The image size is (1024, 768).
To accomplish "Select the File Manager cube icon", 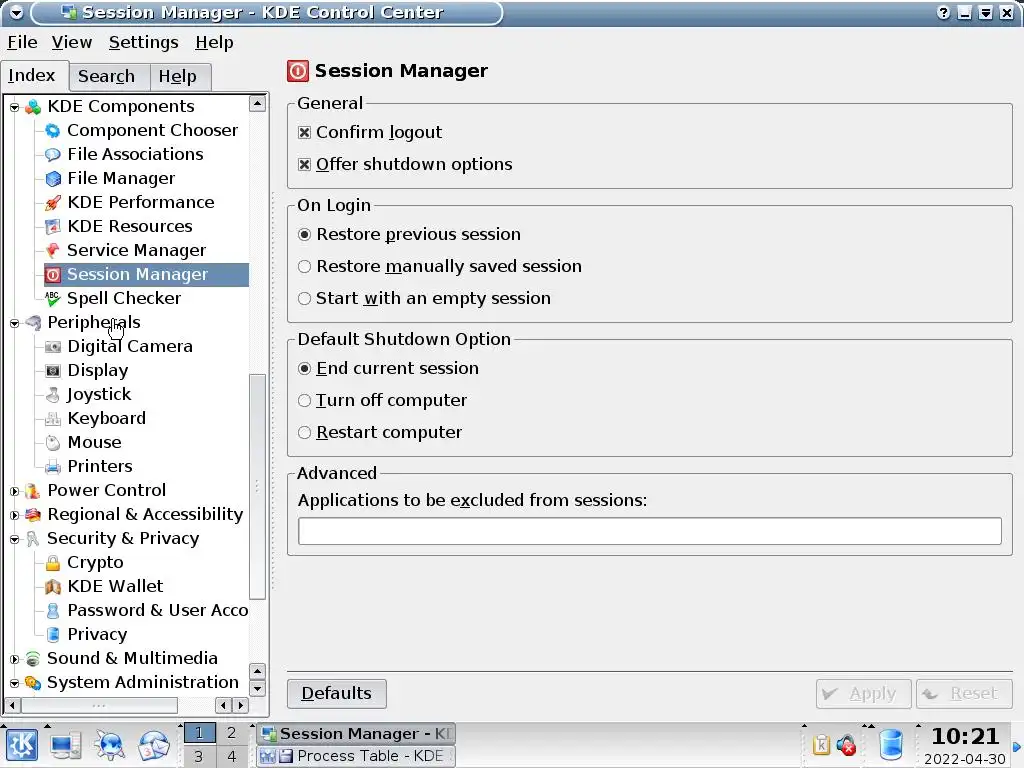I will pos(53,178).
